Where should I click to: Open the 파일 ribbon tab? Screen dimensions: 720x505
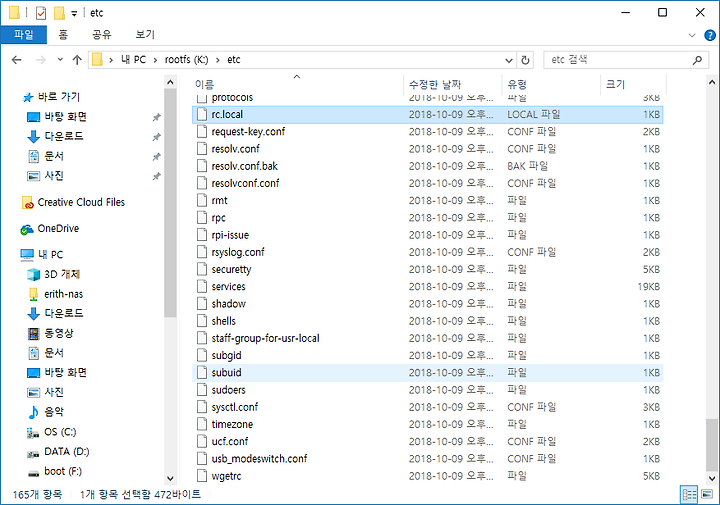tap(23, 34)
